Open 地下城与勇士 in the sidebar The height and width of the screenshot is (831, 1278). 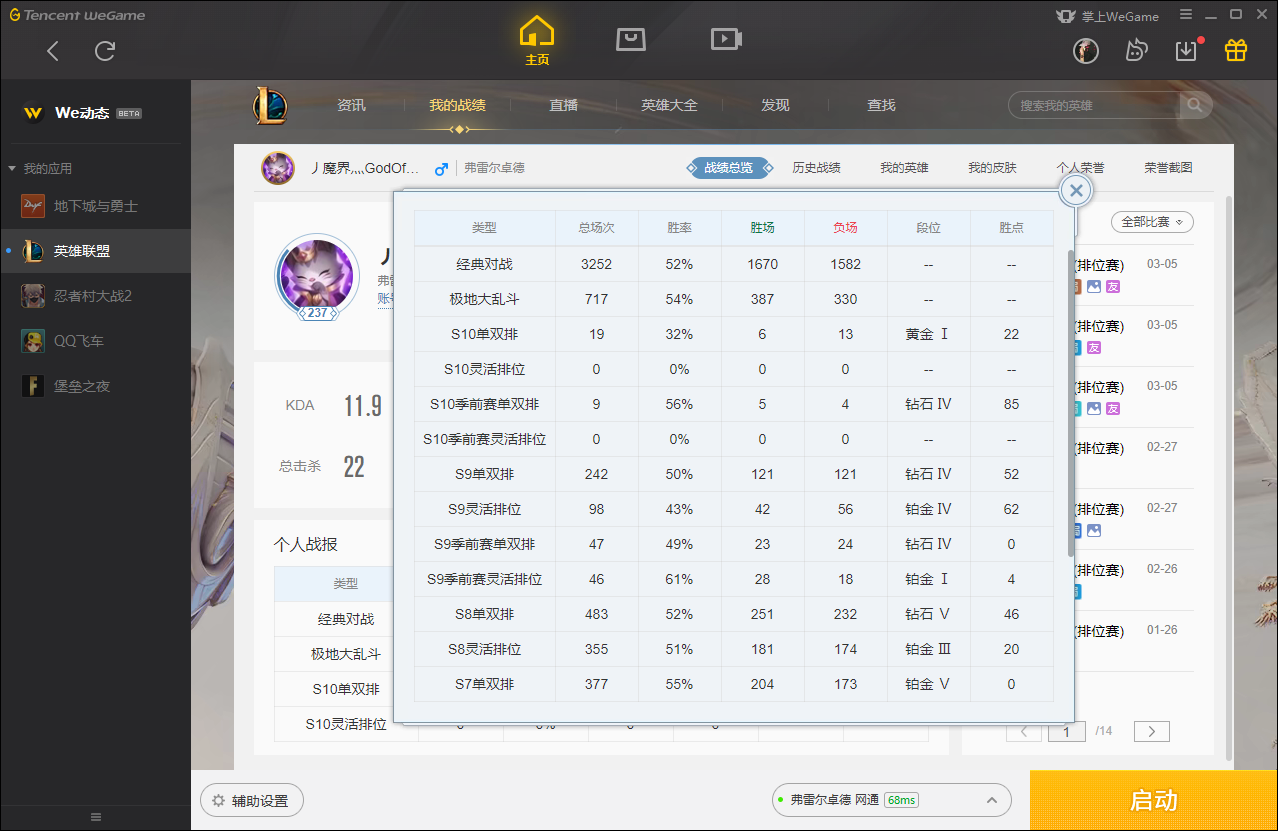tap(95, 206)
